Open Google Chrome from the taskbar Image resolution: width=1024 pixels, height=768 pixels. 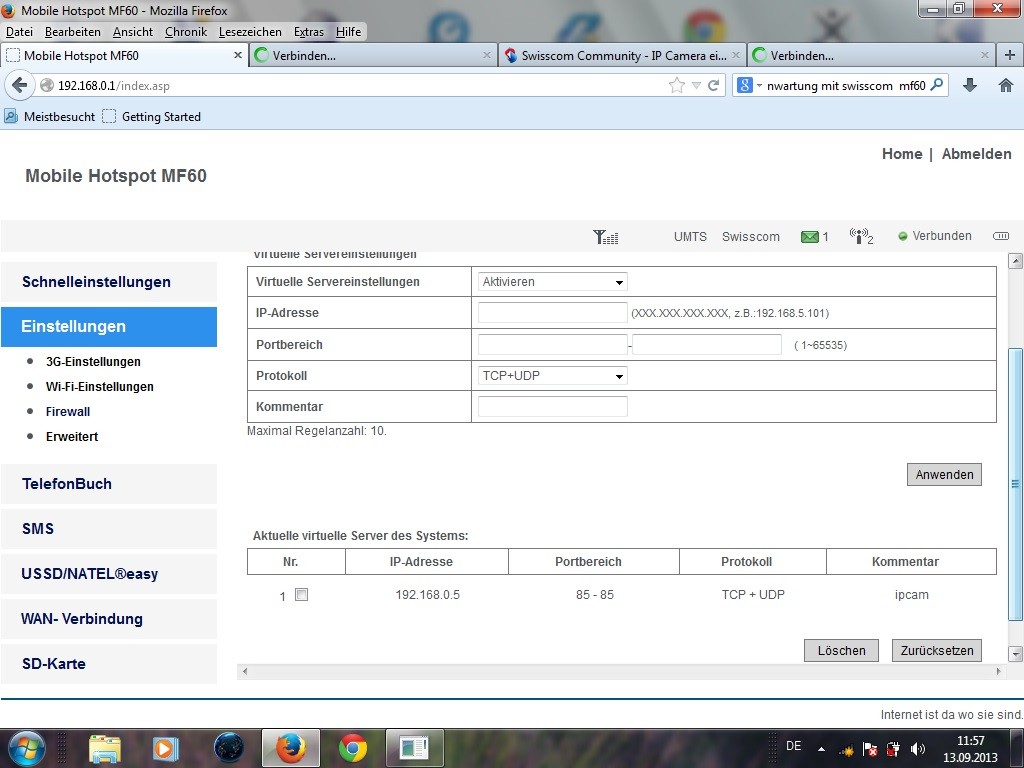click(352, 747)
